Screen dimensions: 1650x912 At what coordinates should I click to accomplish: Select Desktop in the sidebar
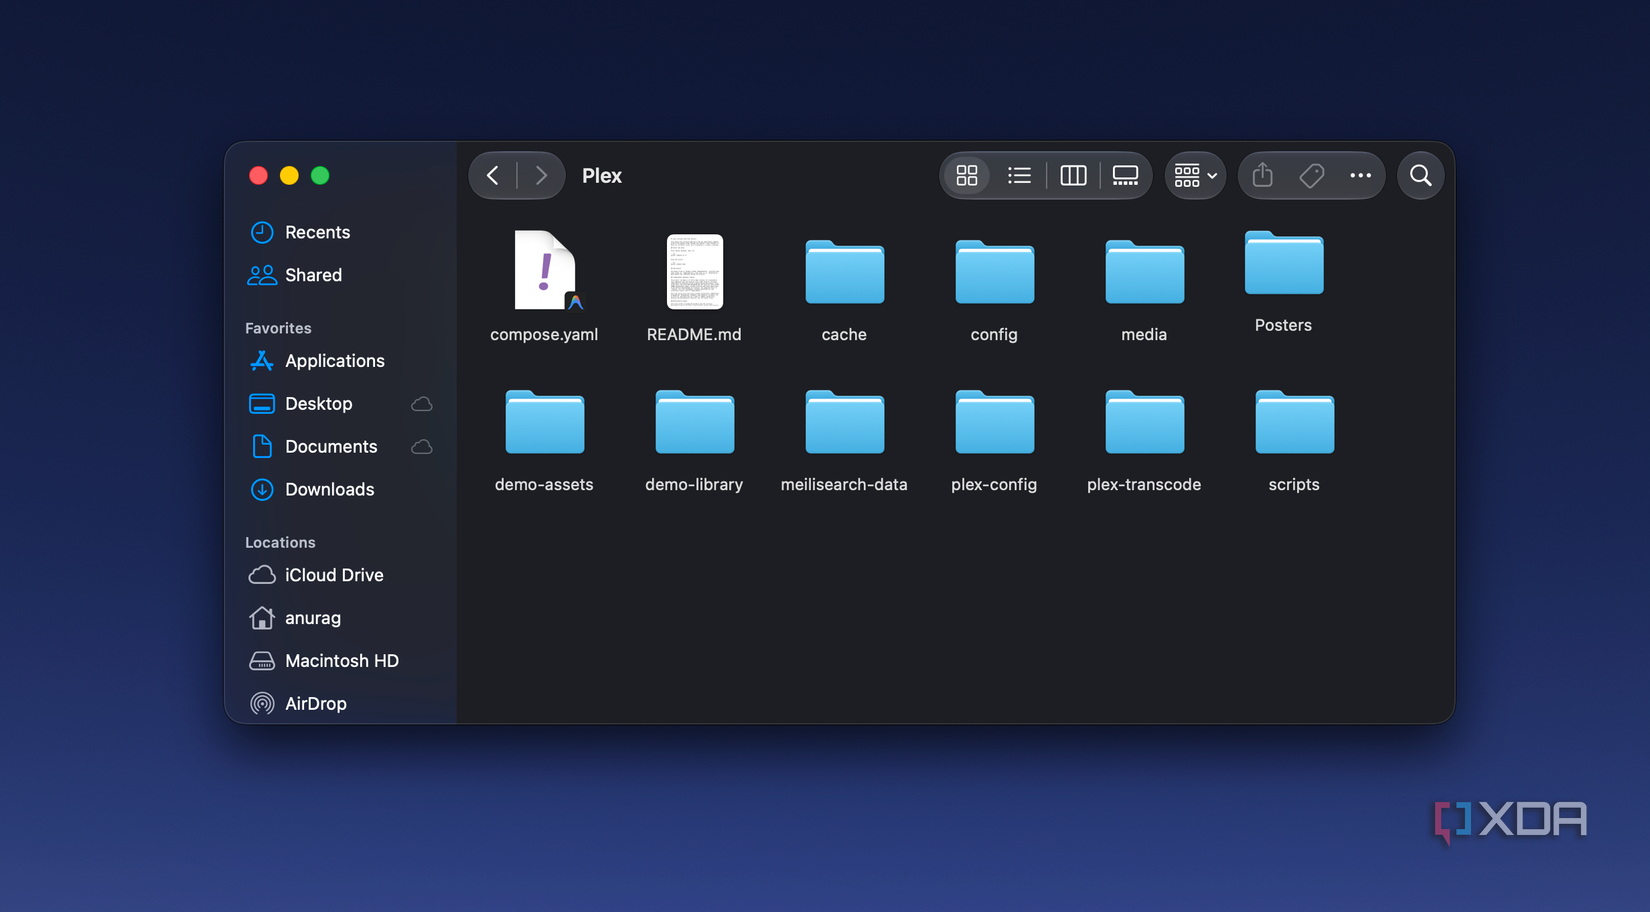[340, 404]
